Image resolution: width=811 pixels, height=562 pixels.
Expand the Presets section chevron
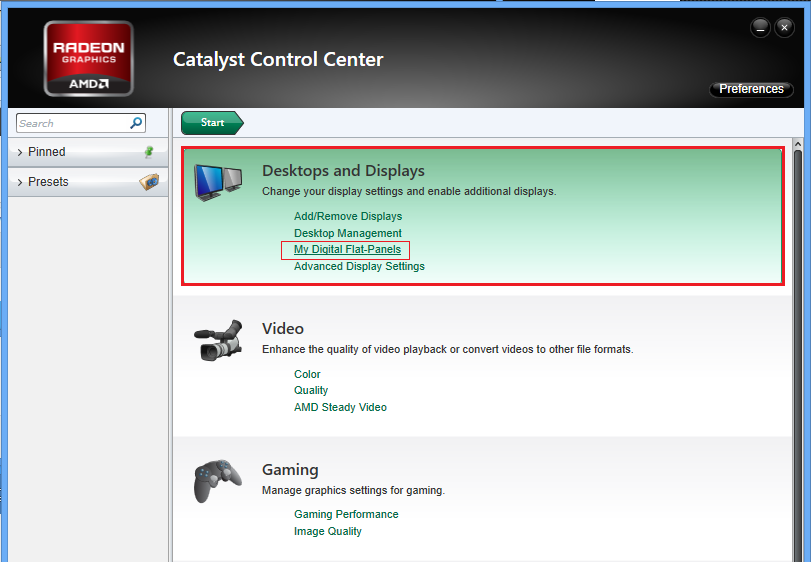pos(20,182)
